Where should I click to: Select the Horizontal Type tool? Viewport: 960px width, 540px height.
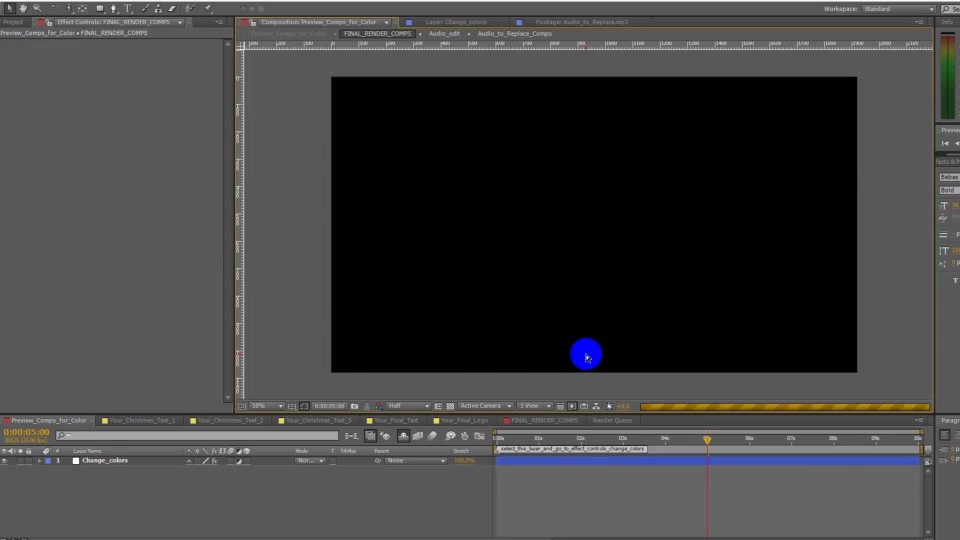(x=128, y=9)
